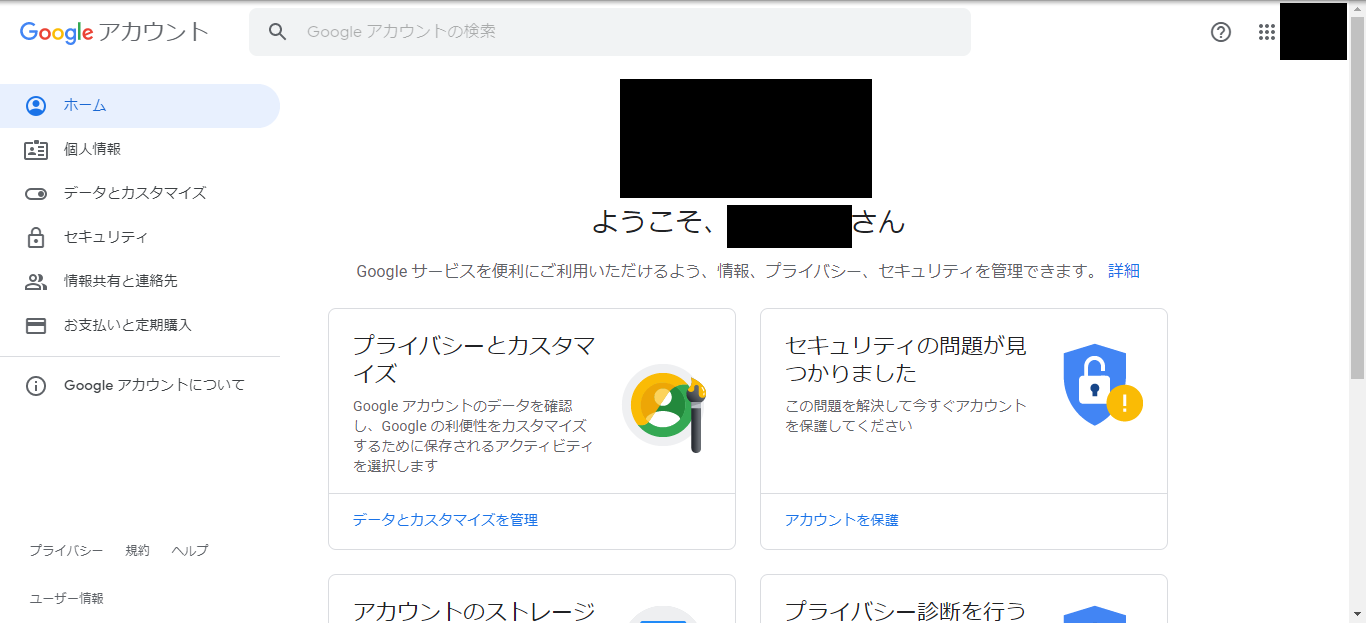Open the Google apps grid icon

click(1267, 32)
